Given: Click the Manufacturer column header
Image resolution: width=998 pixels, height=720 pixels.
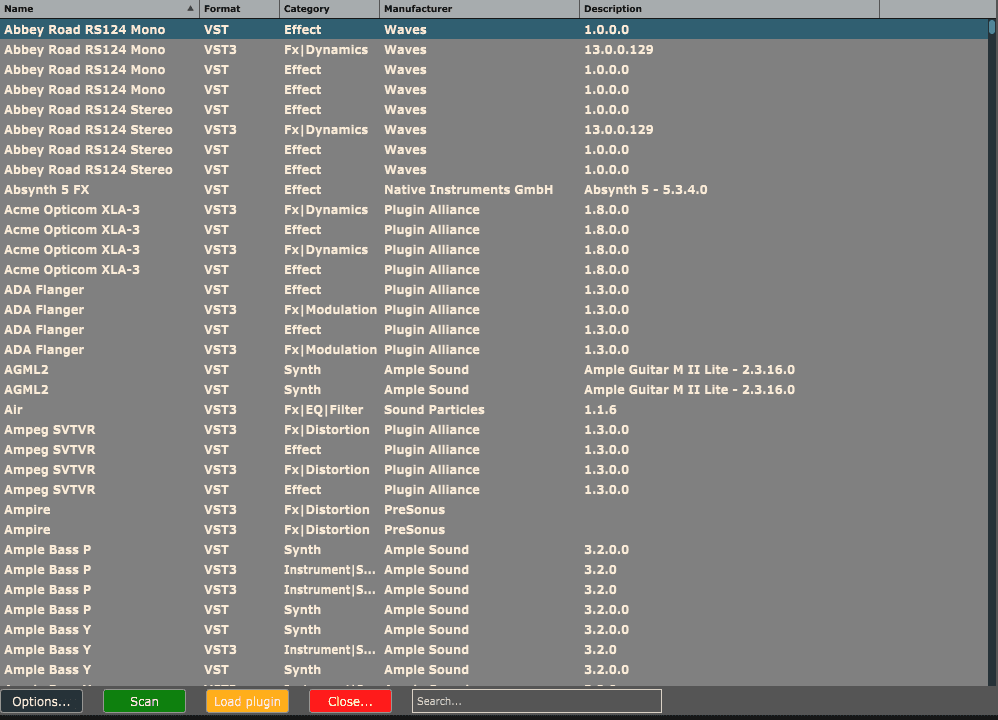Looking at the screenshot, I should click(x=479, y=9).
